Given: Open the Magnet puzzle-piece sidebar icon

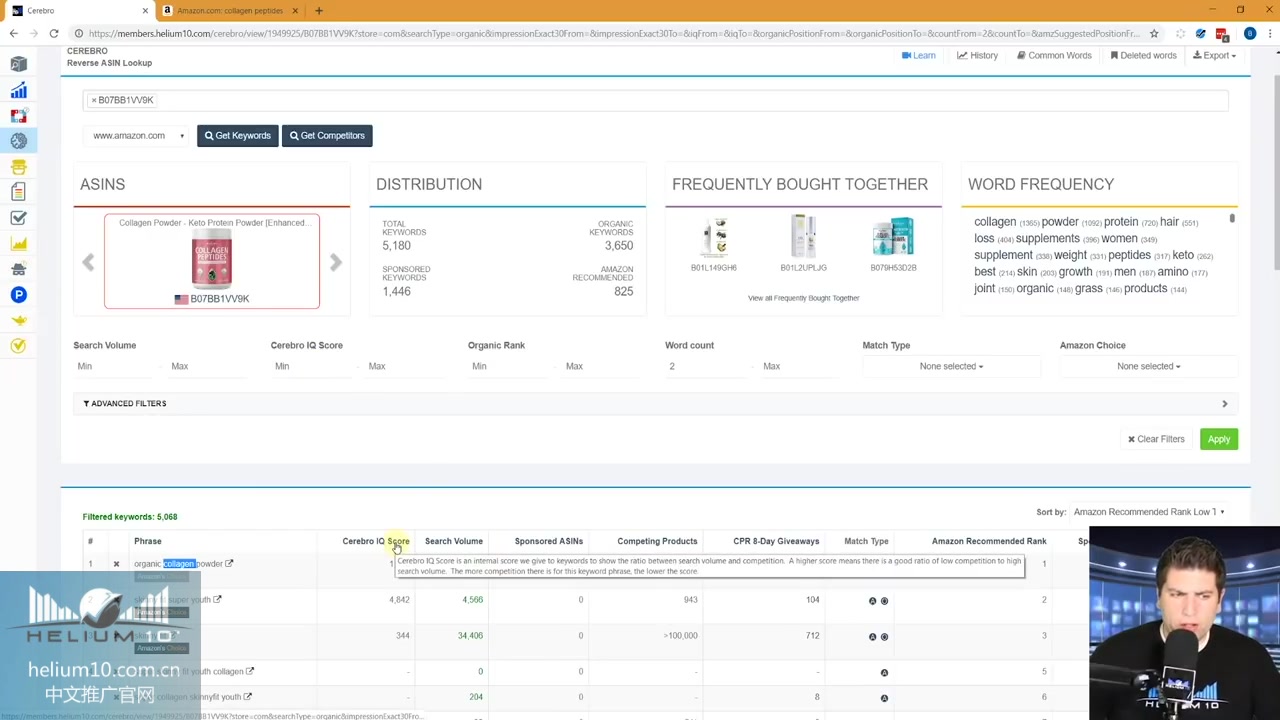Looking at the screenshot, I should (x=18, y=116).
